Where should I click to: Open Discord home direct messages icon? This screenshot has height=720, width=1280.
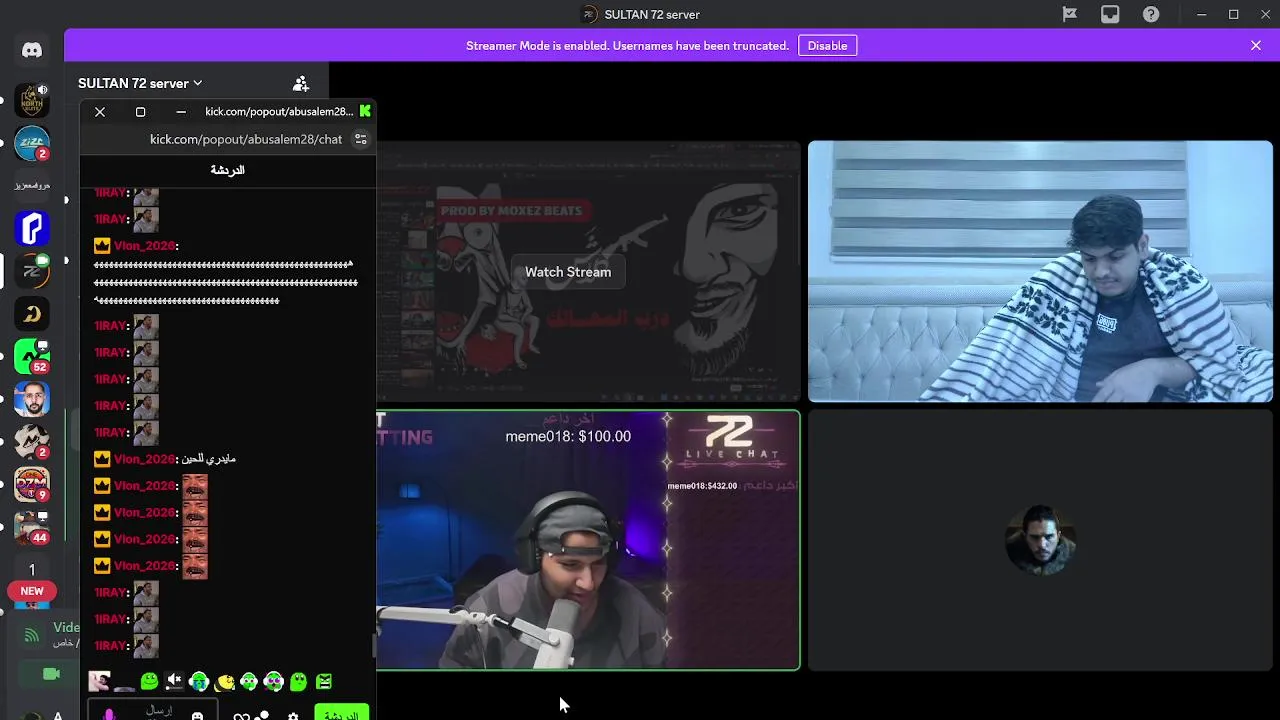click(x=32, y=50)
